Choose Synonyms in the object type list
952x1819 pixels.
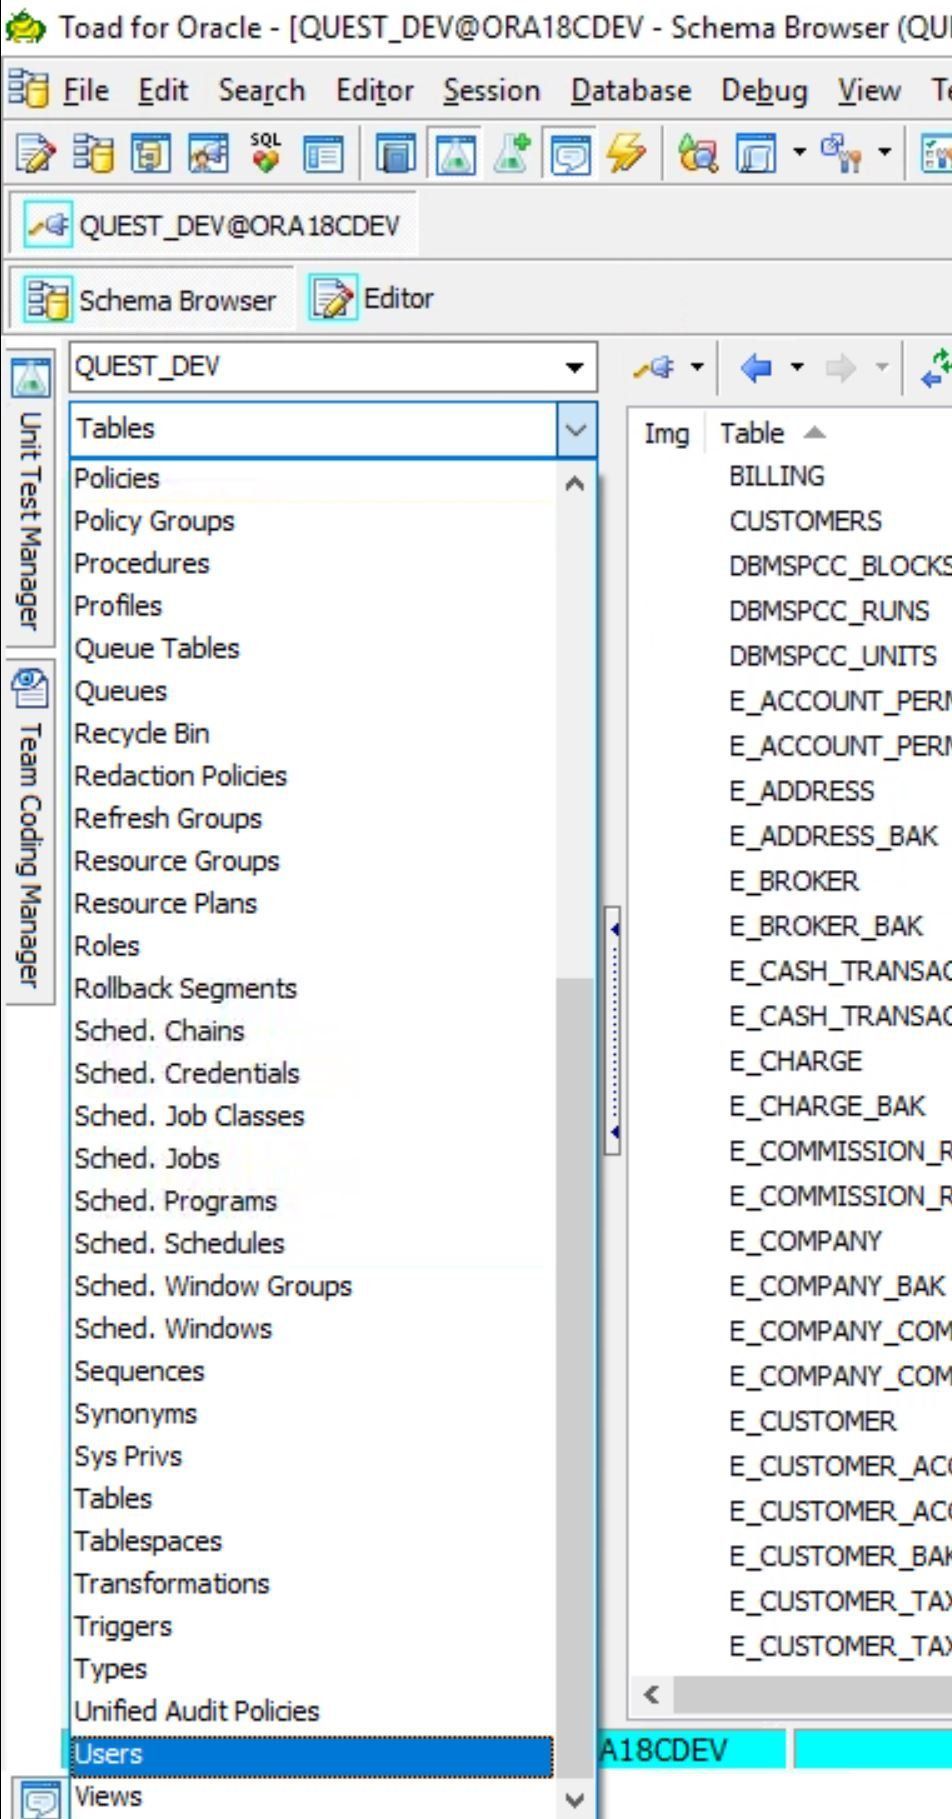(312, 1414)
